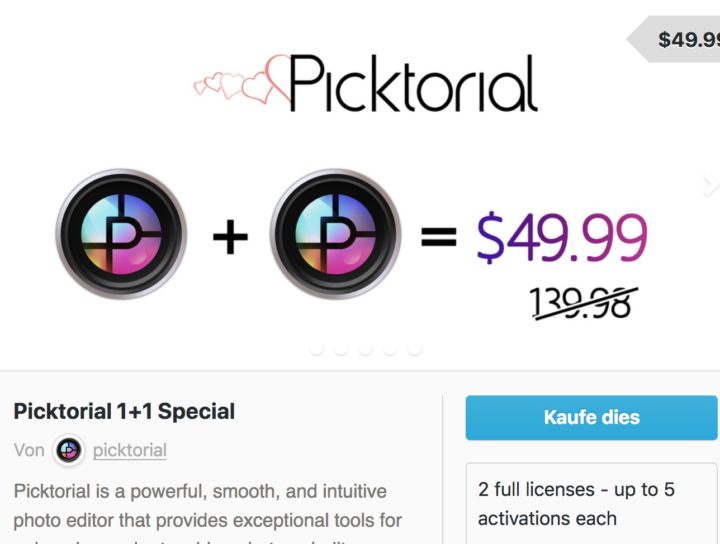This screenshot has height=544, width=720.
Task: Click the gray $49.99 price tag ribbon
Action: point(673,39)
